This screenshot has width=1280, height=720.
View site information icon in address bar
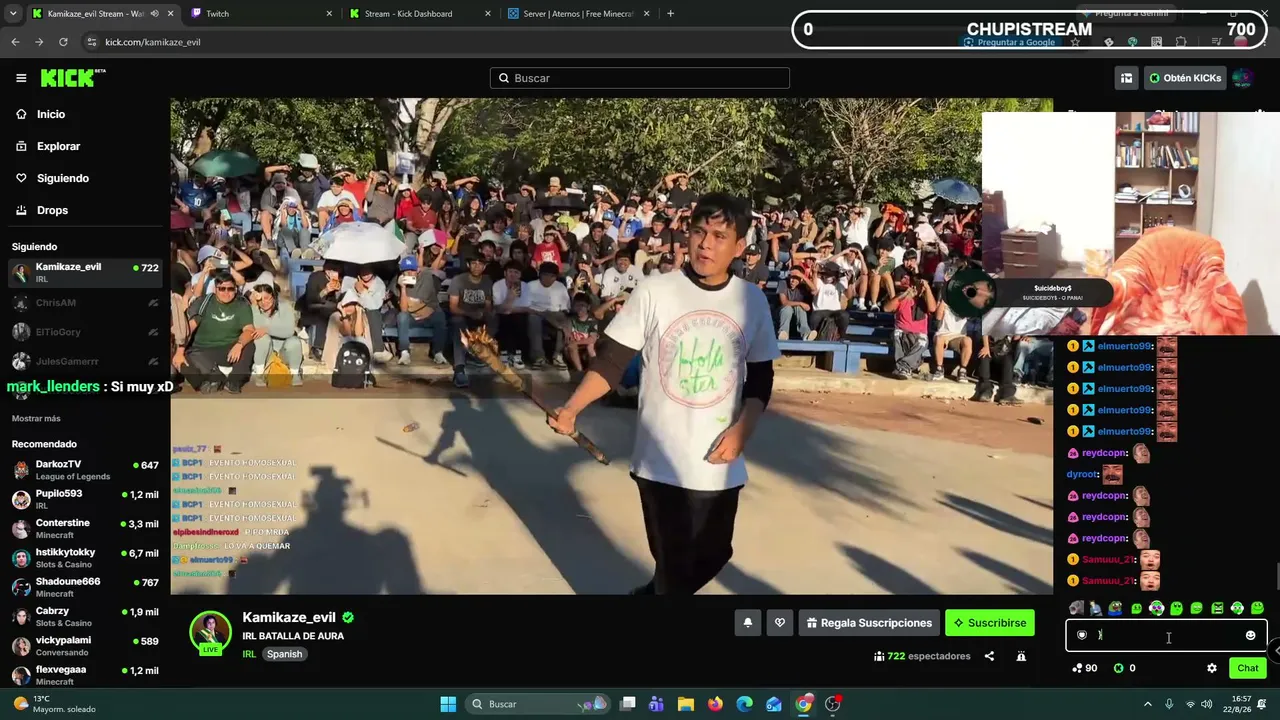92,42
